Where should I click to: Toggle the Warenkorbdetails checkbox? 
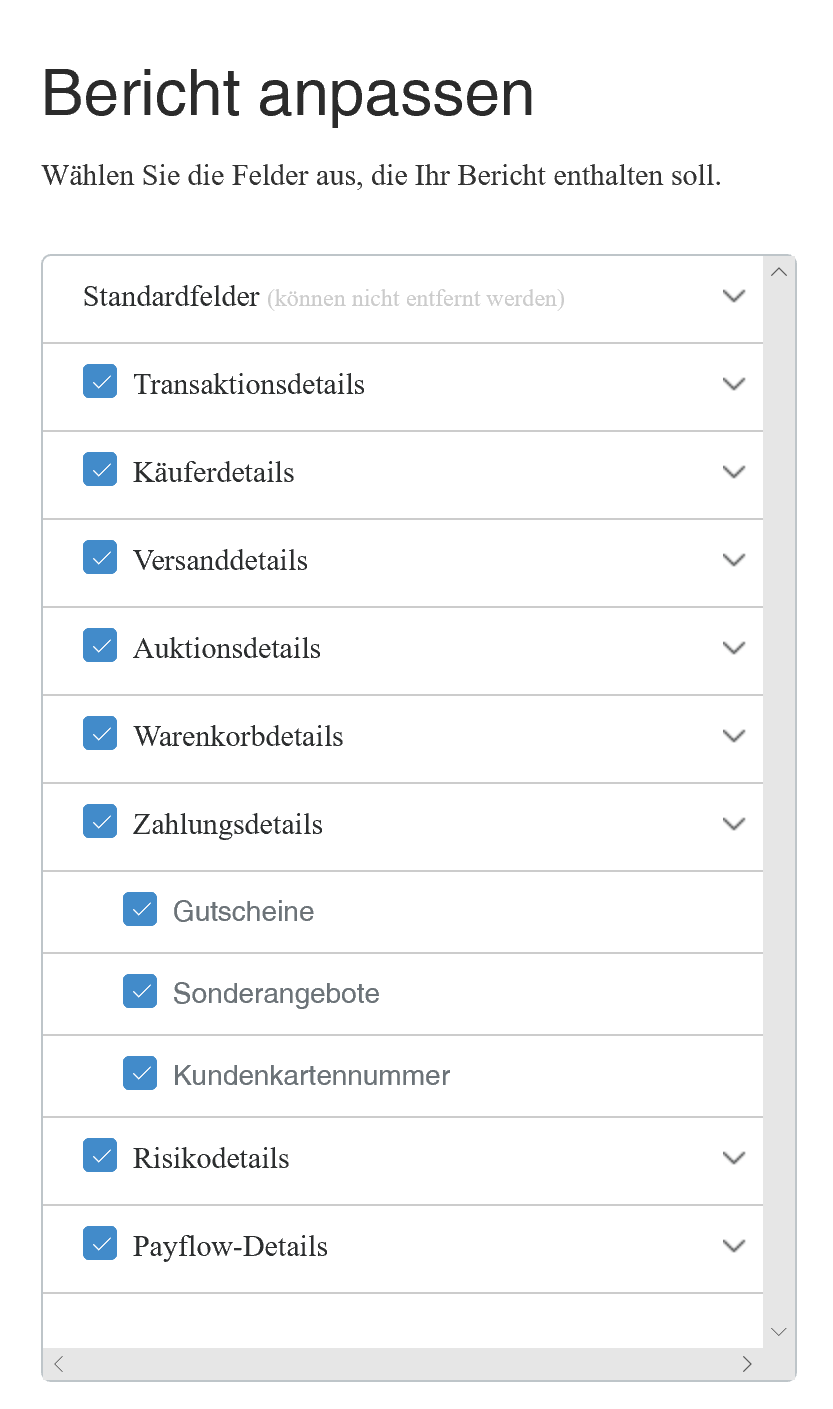coord(100,734)
